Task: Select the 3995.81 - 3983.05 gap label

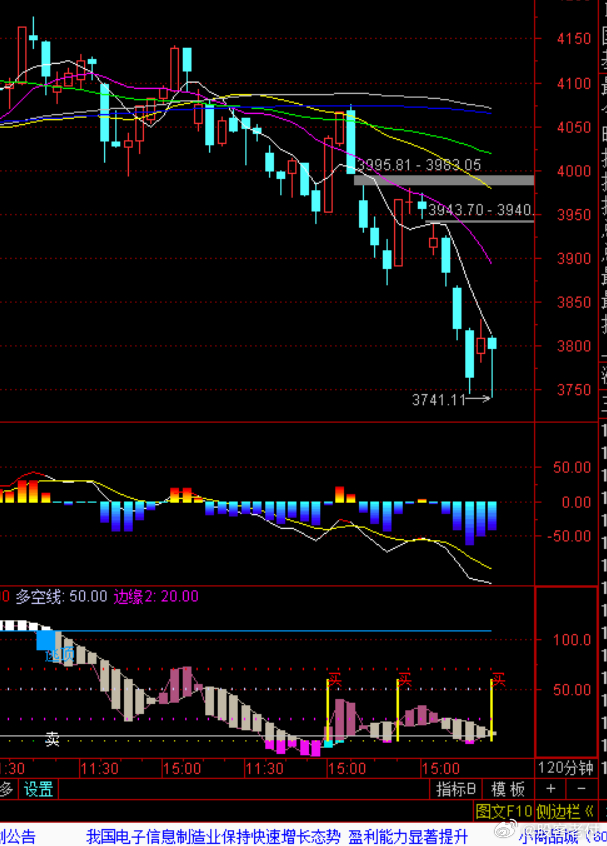Action: click(419, 165)
